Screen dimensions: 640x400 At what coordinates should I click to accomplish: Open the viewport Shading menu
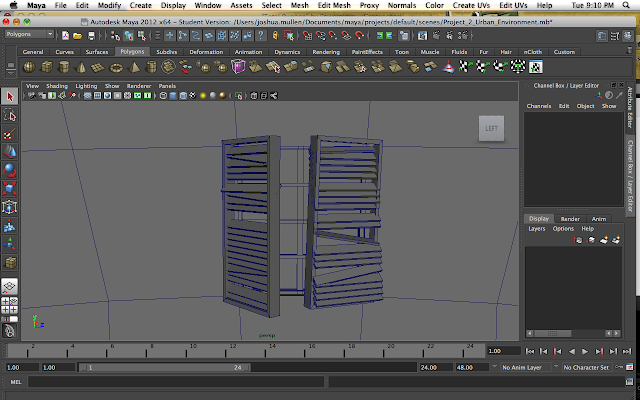[56, 86]
